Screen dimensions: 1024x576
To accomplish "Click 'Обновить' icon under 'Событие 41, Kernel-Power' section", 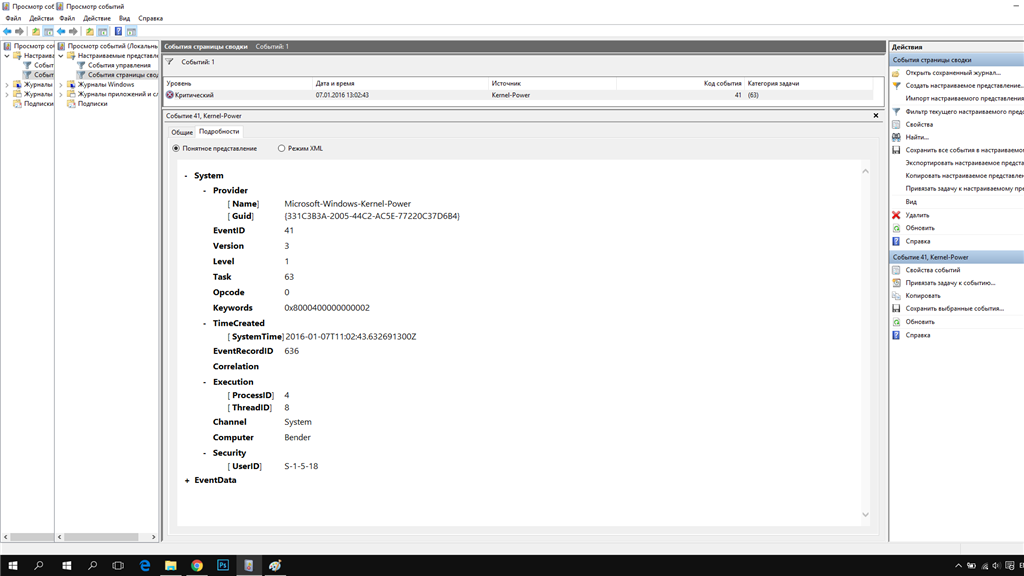I will pyautogui.click(x=896, y=322).
